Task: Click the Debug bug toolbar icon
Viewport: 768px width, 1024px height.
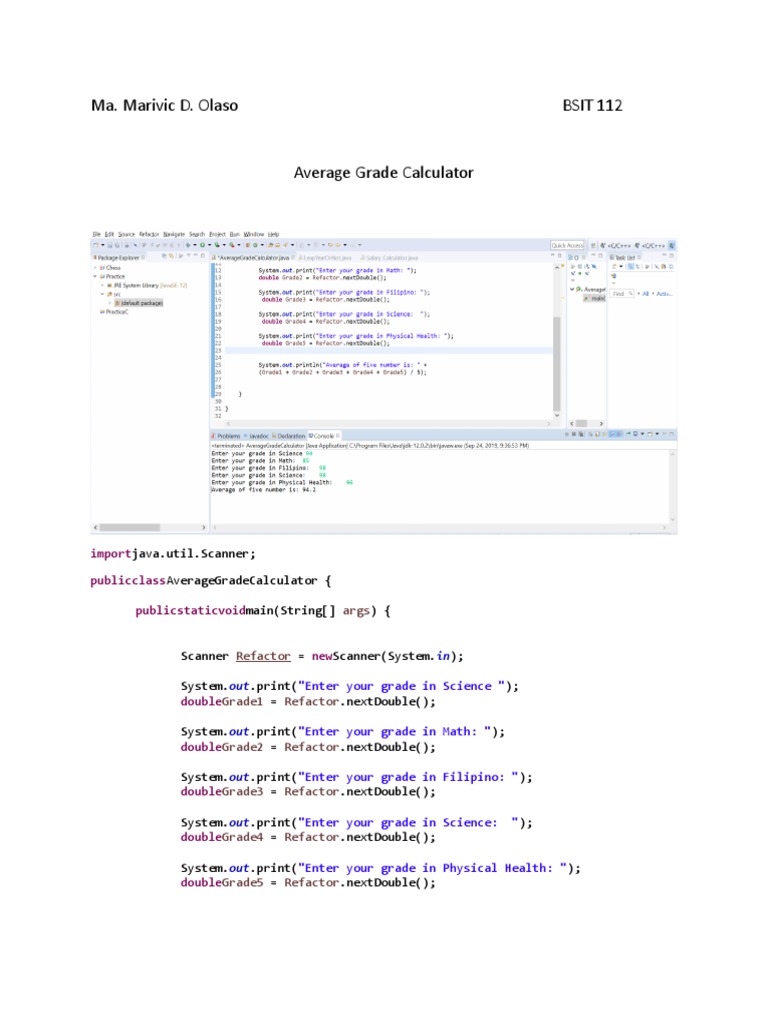Action: [x=188, y=245]
